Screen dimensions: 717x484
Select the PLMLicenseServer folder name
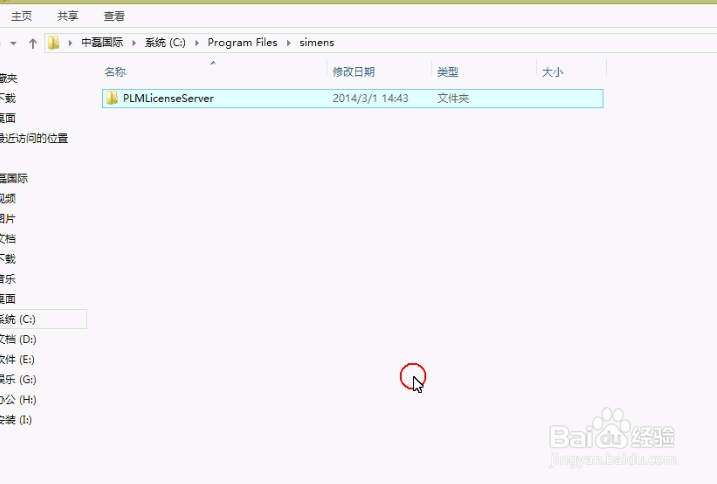pos(168,98)
